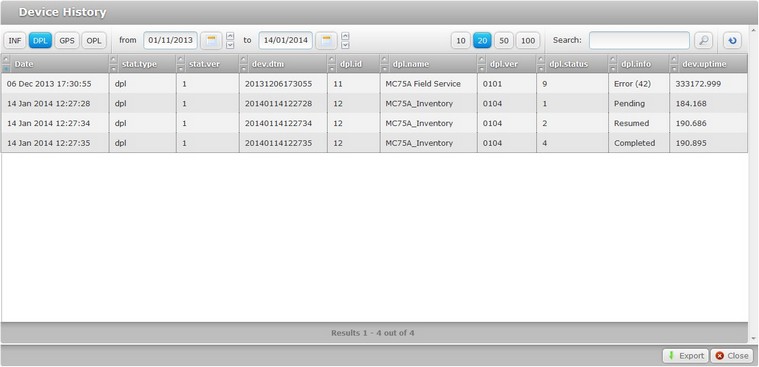Click the magnifier search icon
The height and width of the screenshot is (367, 759).
[703, 41]
